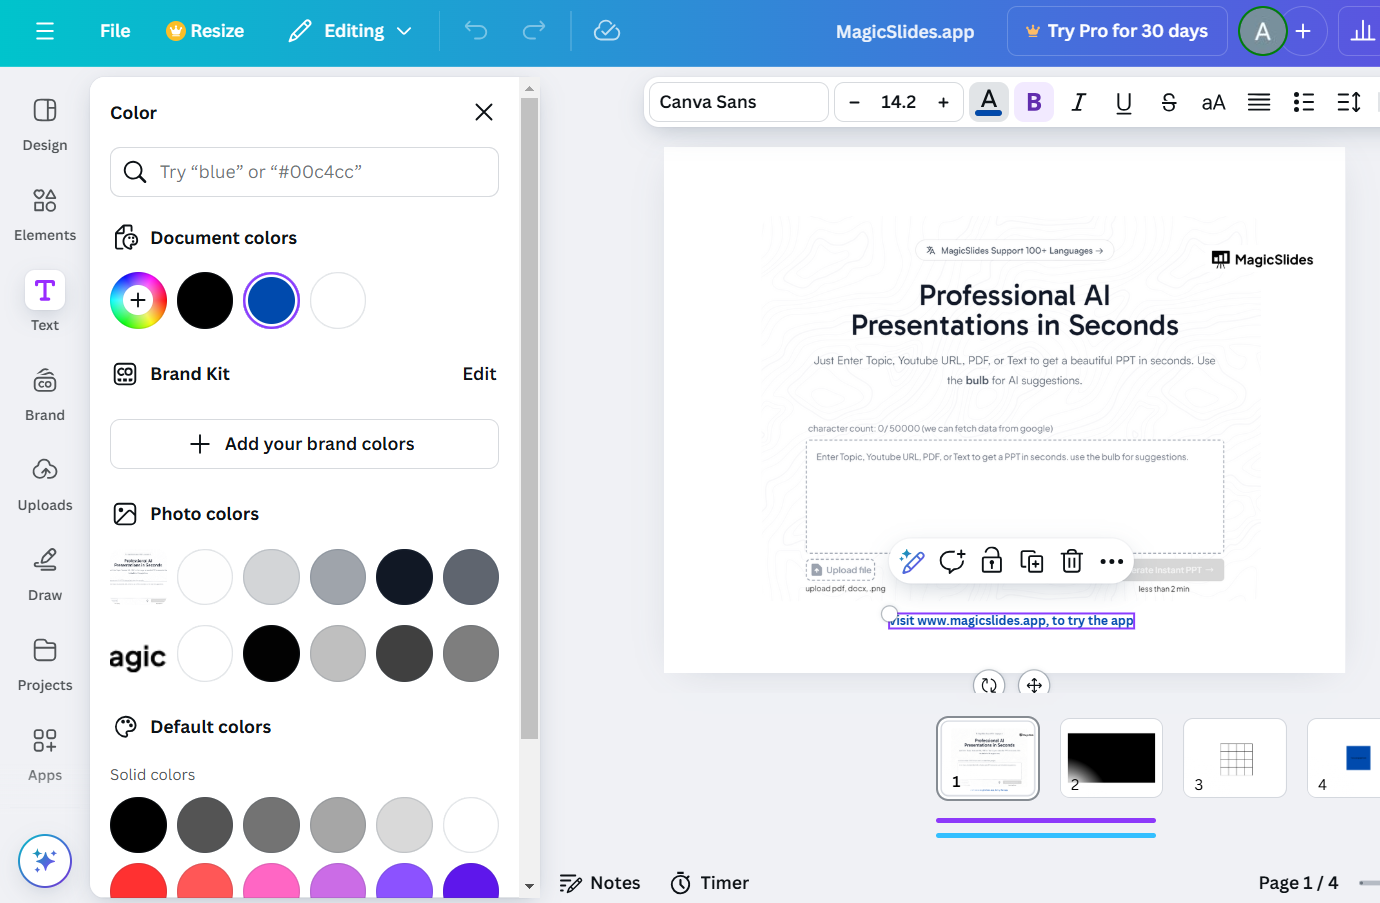Click the rotate handle below the slide
The width and height of the screenshot is (1380, 903).
(x=989, y=684)
